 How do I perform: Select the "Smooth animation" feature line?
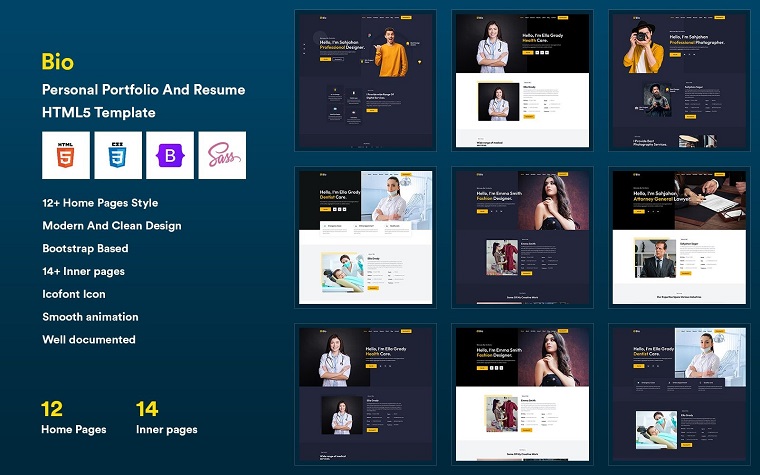click(90, 316)
